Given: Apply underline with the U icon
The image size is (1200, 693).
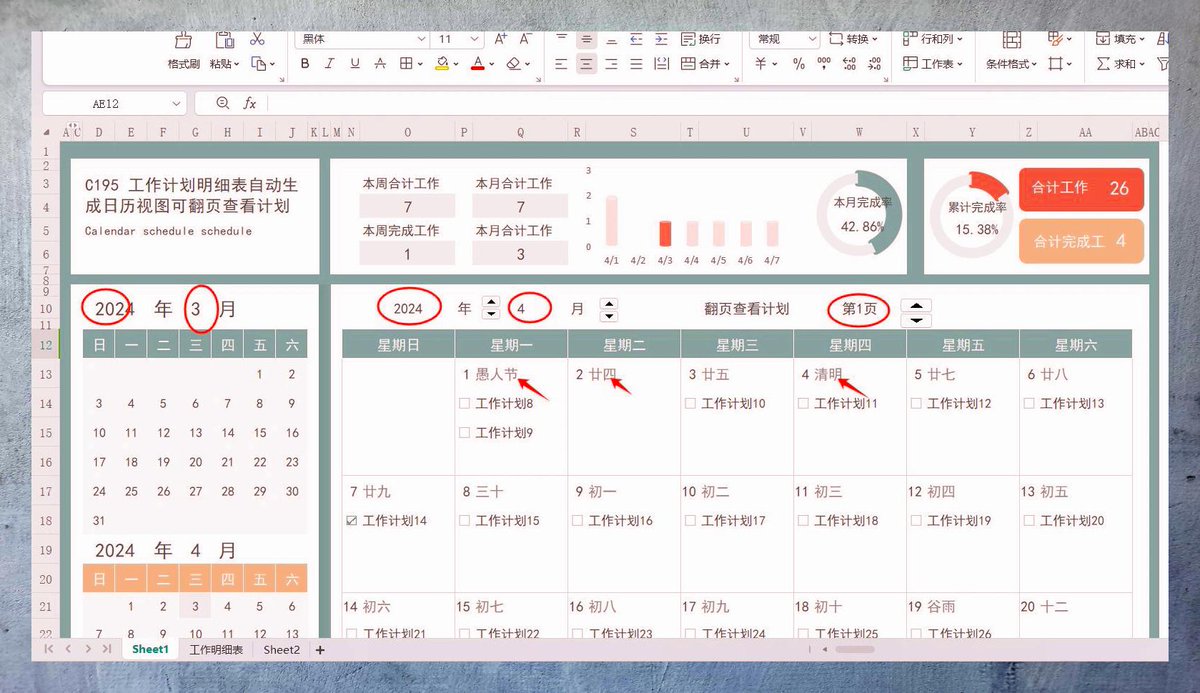Looking at the screenshot, I should tap(355, 63).
